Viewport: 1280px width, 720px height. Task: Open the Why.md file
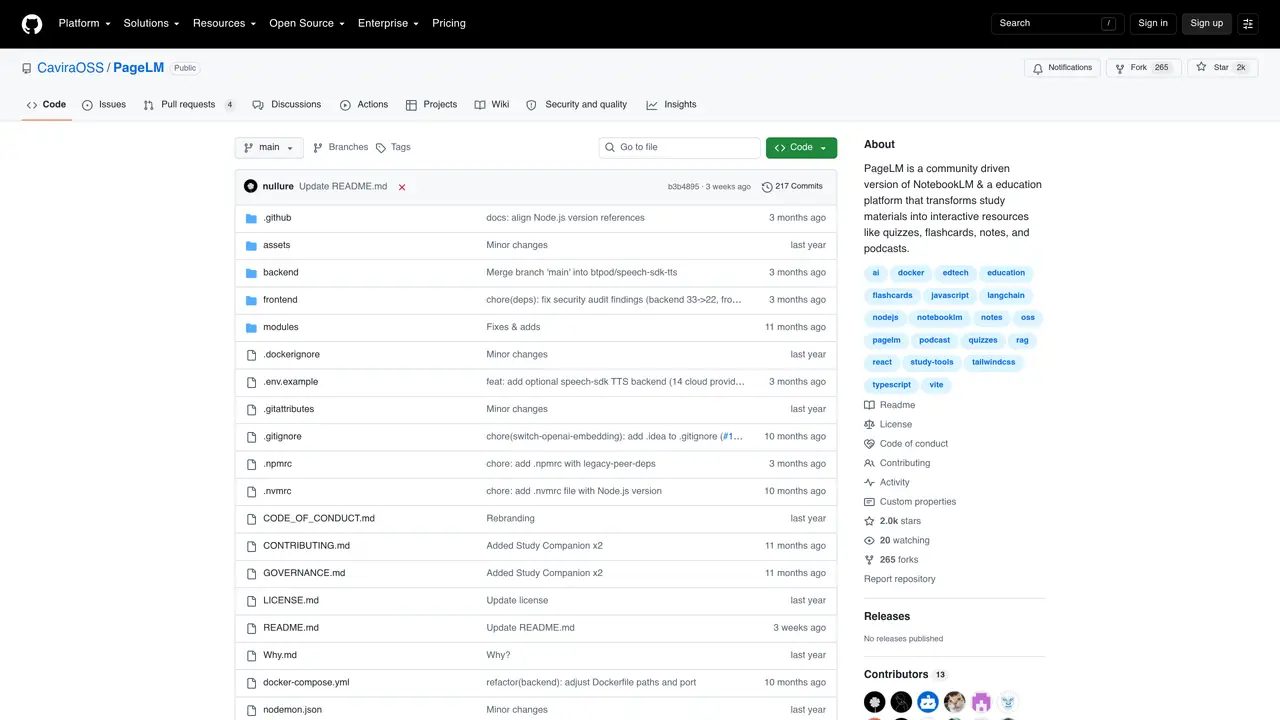tap(280, 655)
